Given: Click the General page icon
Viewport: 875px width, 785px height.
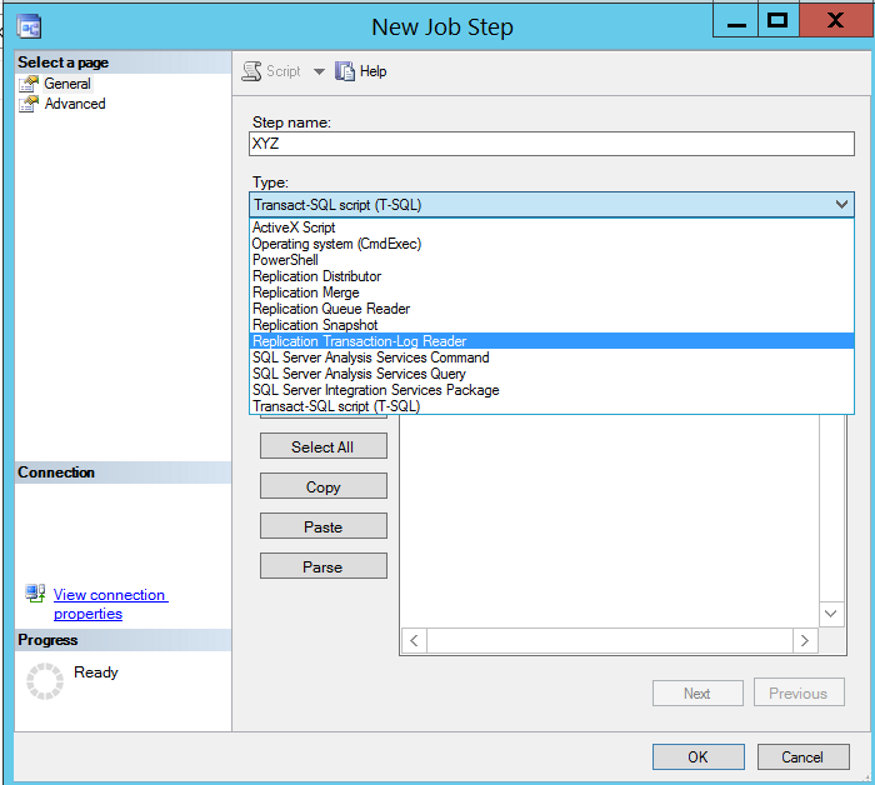Looking at the screenshot, I should [x=28, y=84].
